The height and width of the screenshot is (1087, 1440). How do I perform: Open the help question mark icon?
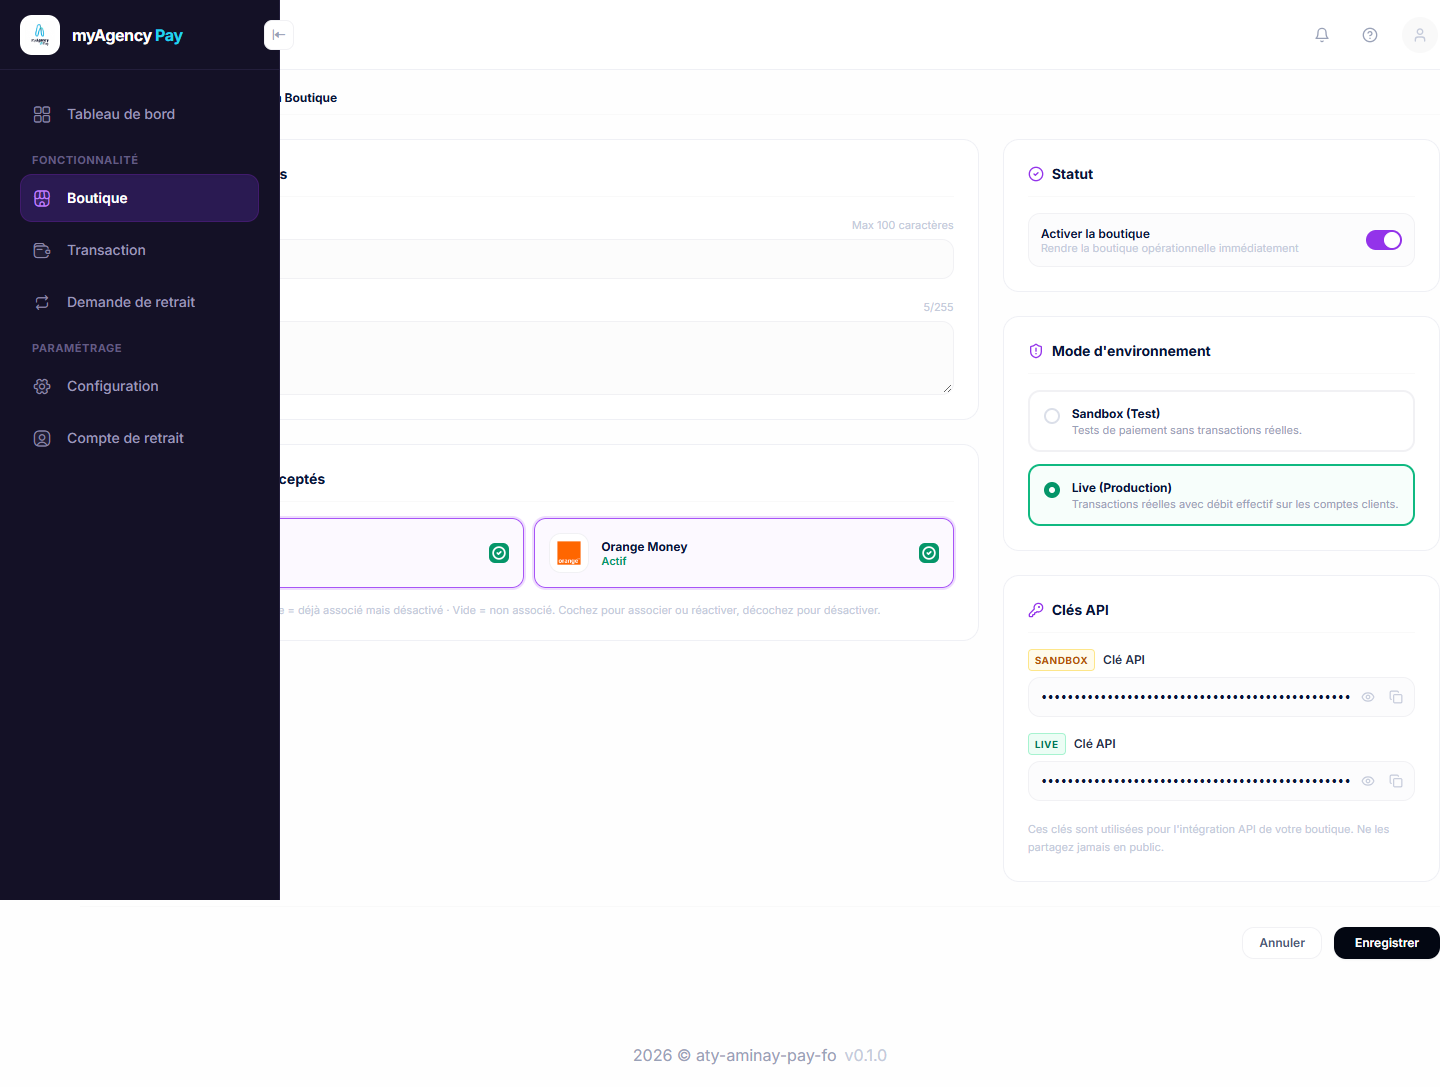click(1370, 35)
